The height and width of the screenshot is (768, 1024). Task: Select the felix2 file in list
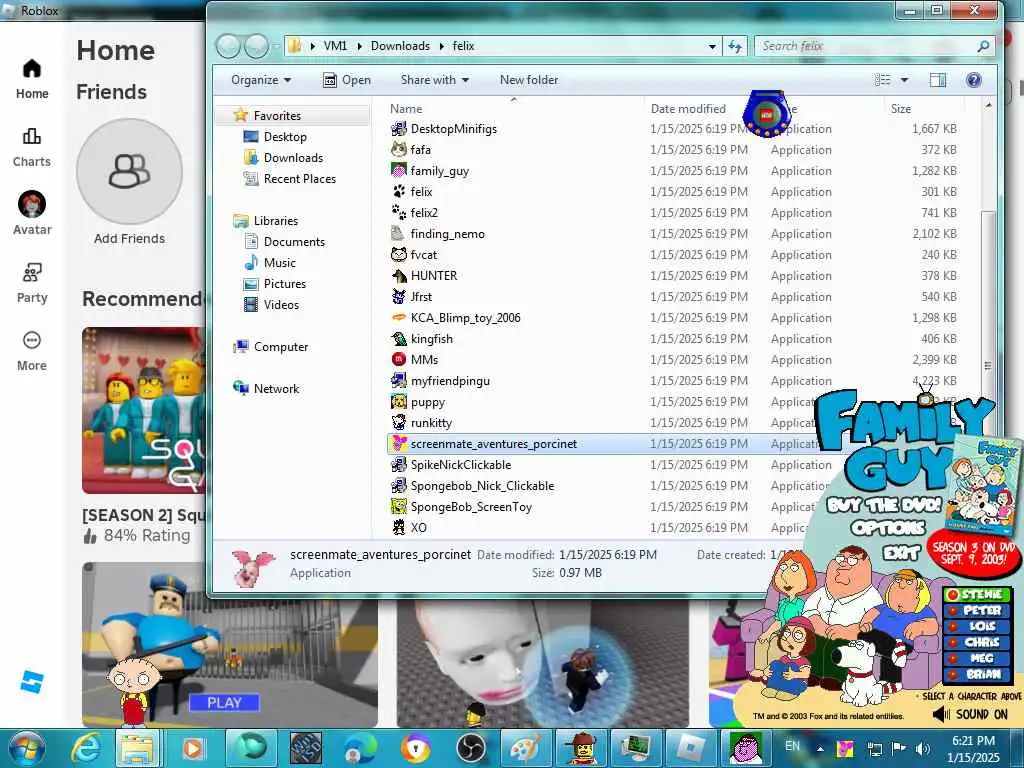click(x=423, y=212)
